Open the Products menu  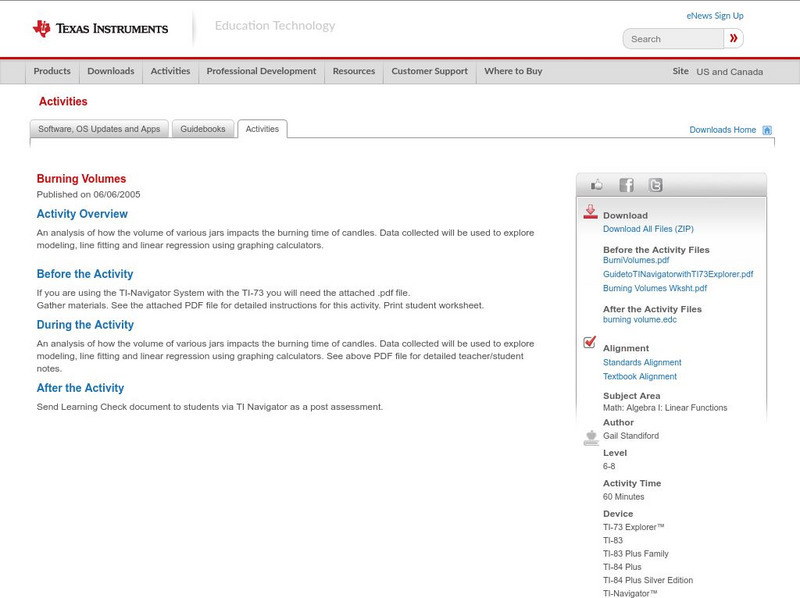click(52, 71)
